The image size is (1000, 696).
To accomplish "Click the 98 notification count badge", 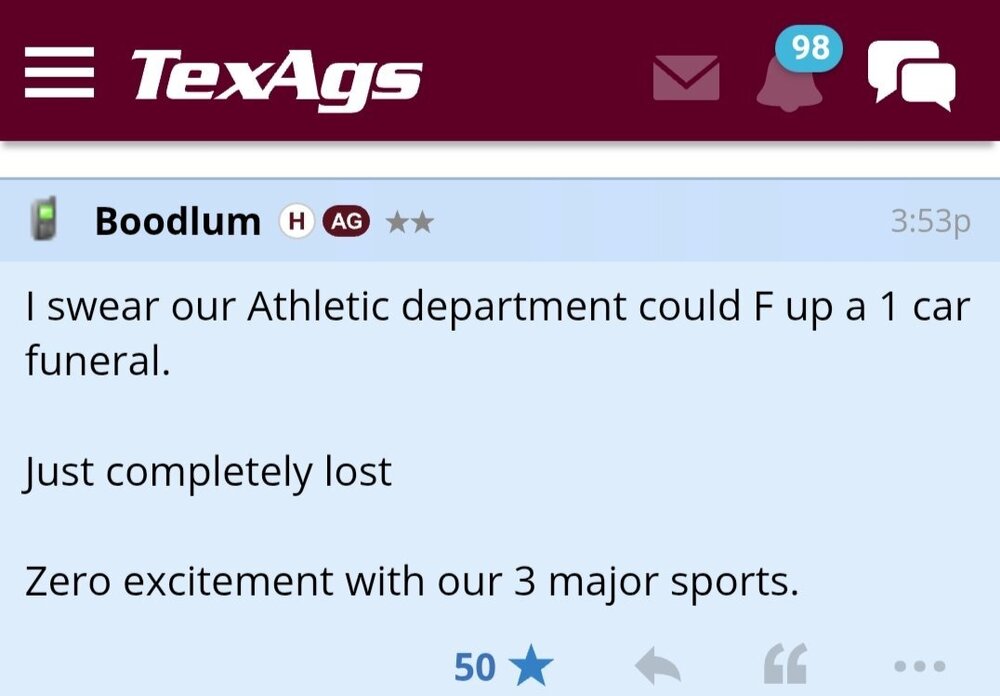I will click(809, 47).
